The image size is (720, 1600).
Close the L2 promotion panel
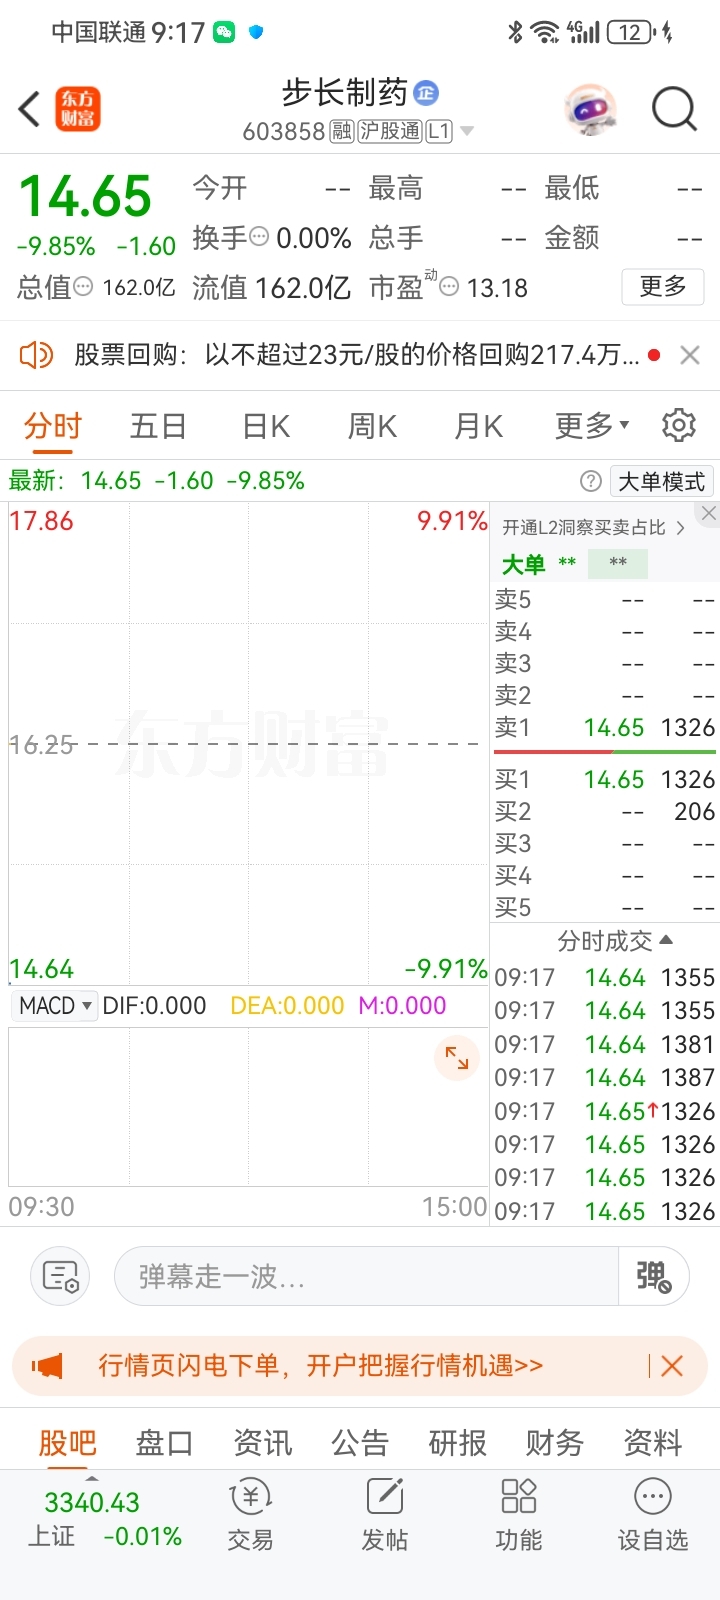pyautogui.click(x=709, y=513)
